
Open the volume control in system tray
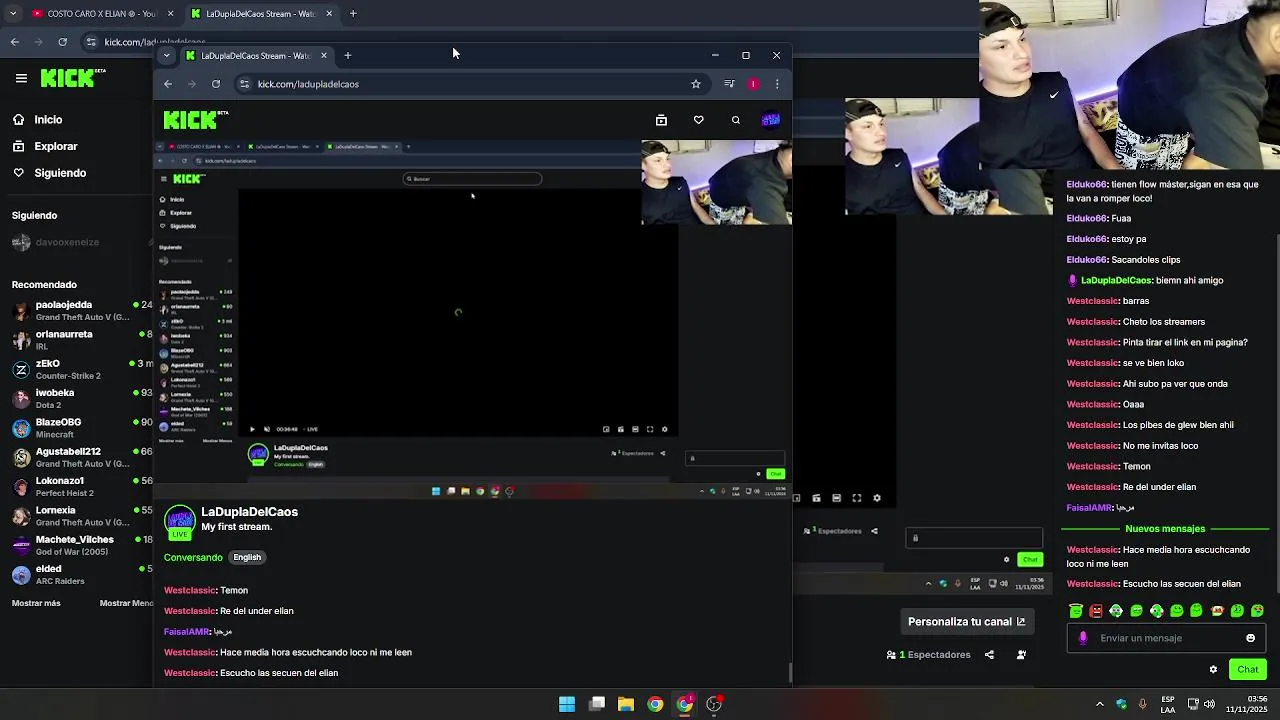coord(1209,704)
